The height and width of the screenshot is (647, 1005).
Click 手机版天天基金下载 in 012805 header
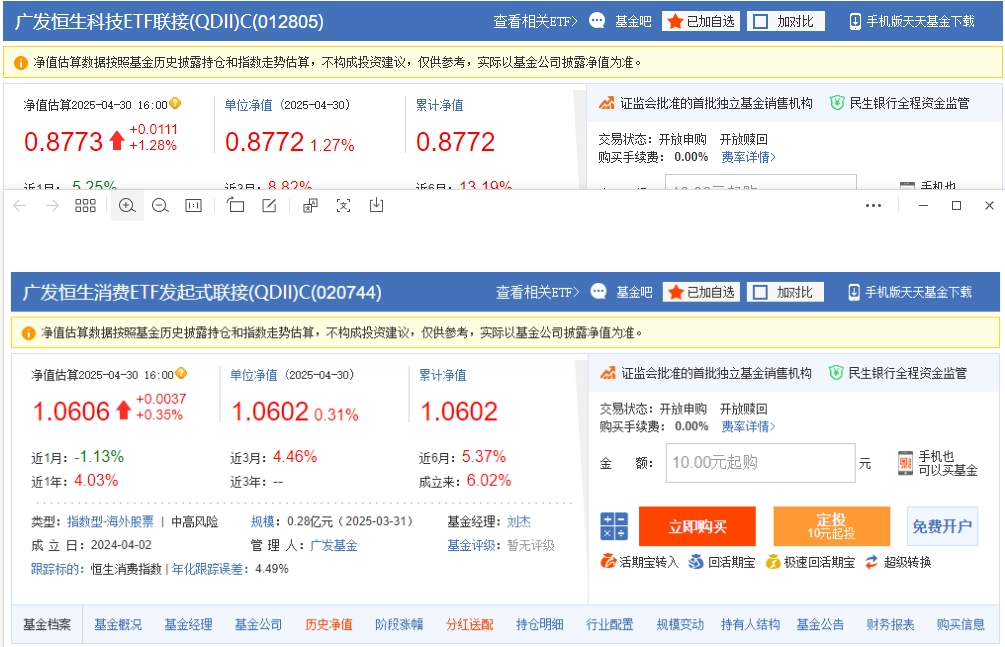920,21
